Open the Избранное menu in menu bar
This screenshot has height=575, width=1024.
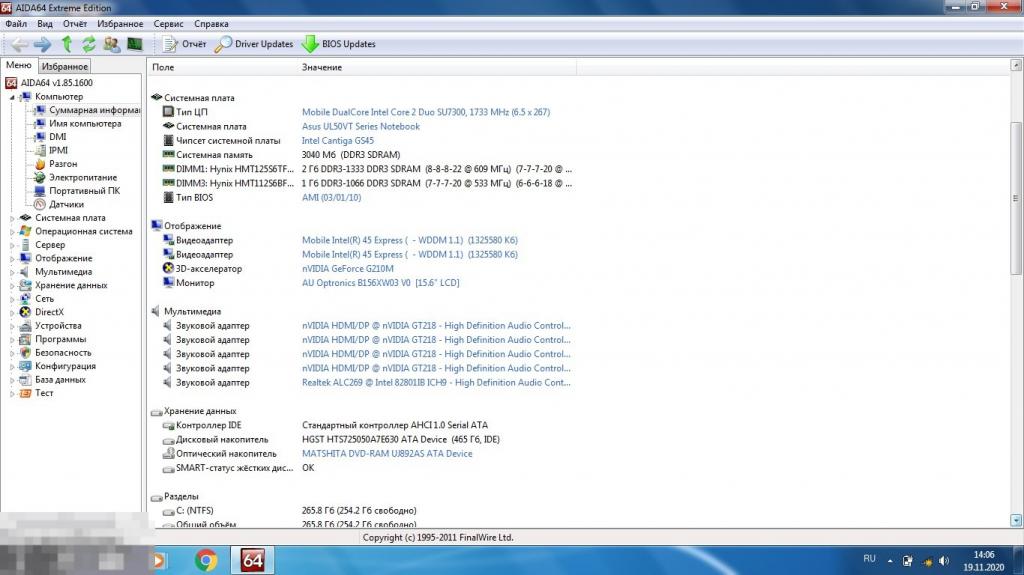point(120,24)
